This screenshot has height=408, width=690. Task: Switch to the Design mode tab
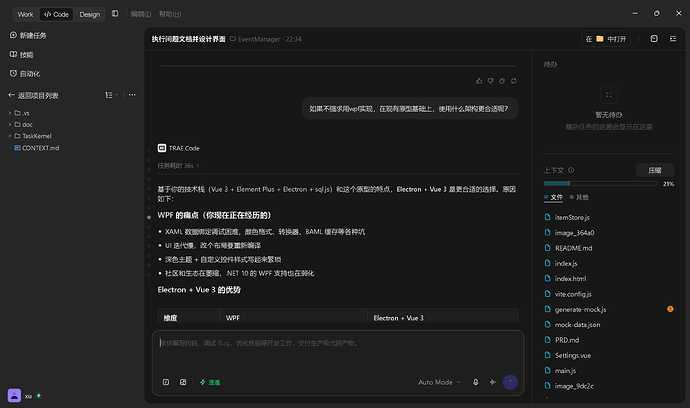coord(90,14)
